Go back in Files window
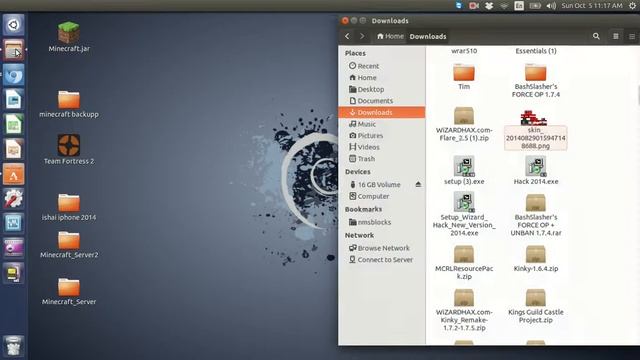Screen dimensions: 640x360 (x=347, y=36)
